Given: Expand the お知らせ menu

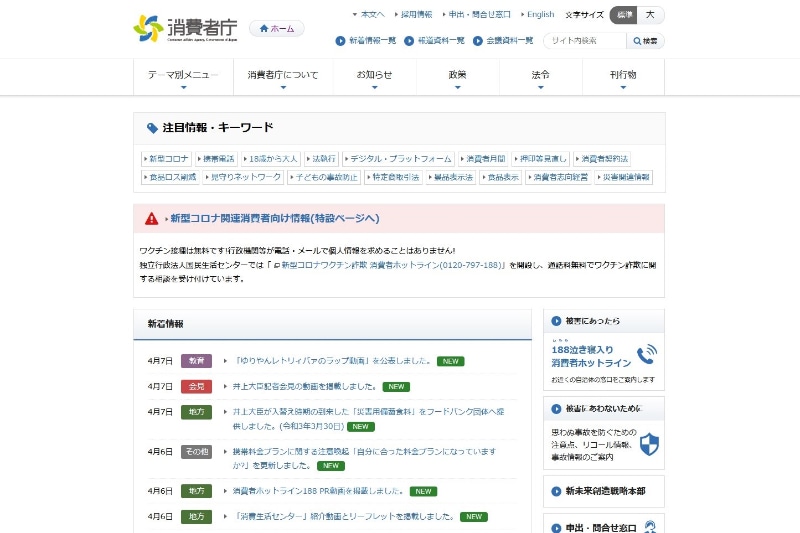Looking at the screenshot, I should click(374, 77).
